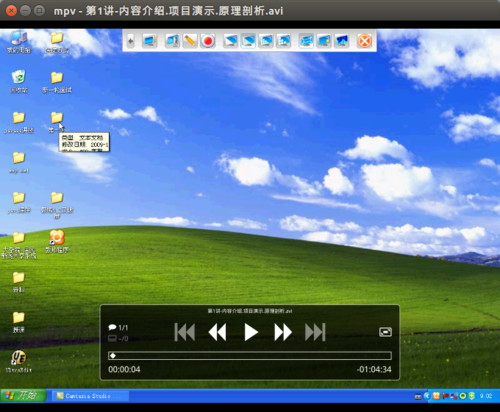
Task: Click the highlighted screen icon after record button
Action: point(248,41)
